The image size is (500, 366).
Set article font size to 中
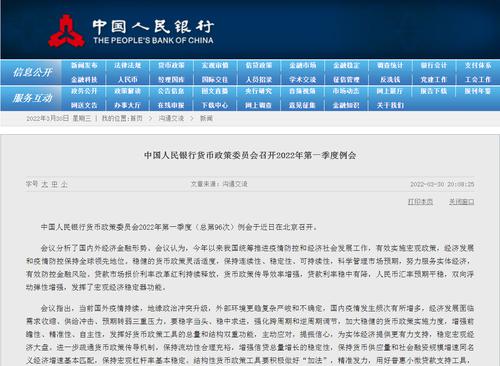click(x=54, y=184)
